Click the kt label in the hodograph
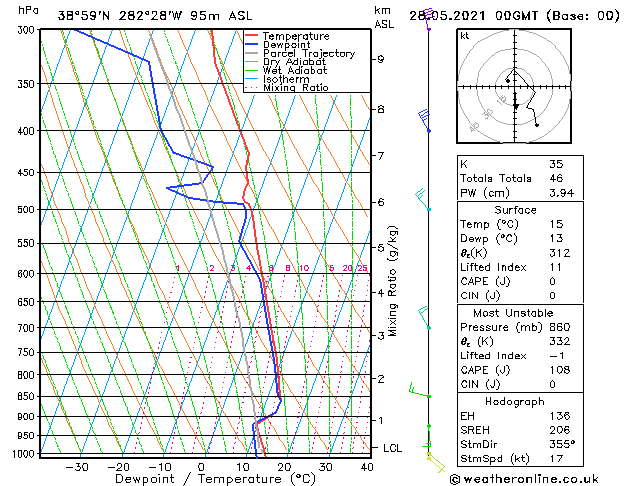629x486 pixels. (464, 36)
